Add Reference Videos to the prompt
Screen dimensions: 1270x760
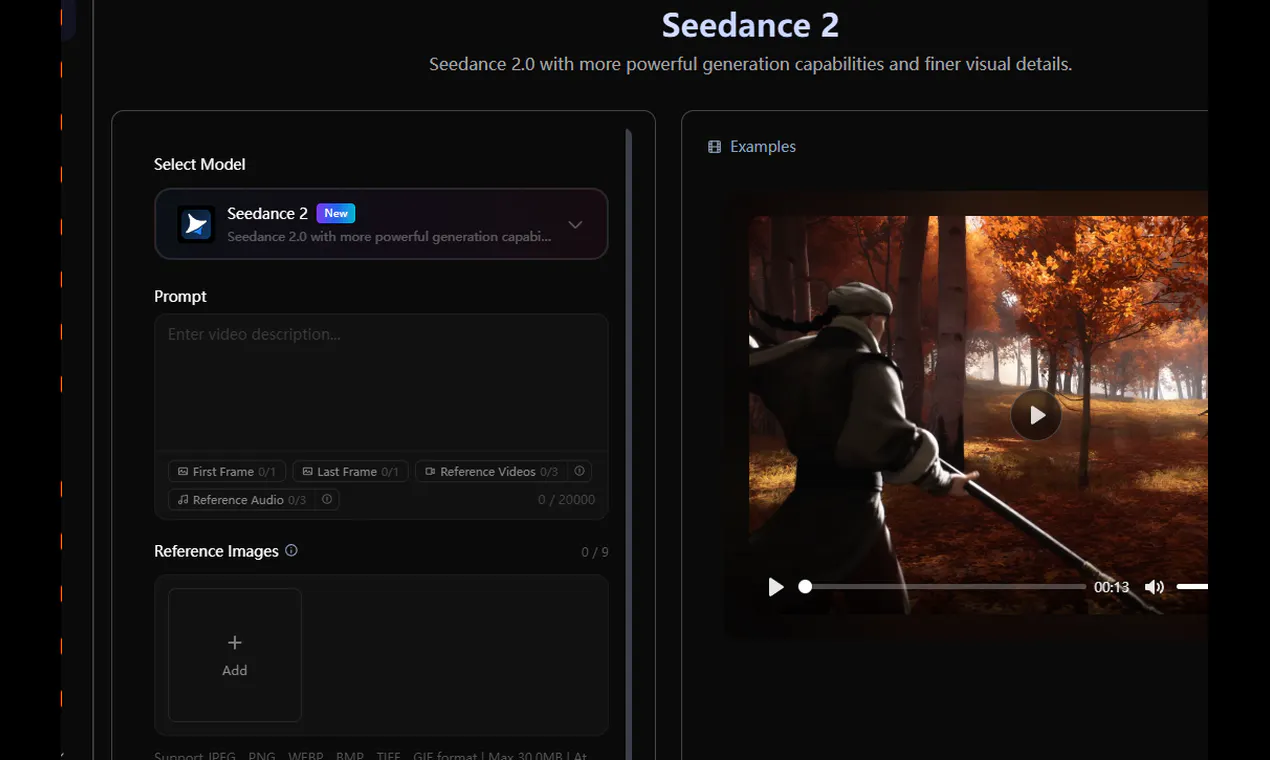(491, 471)
